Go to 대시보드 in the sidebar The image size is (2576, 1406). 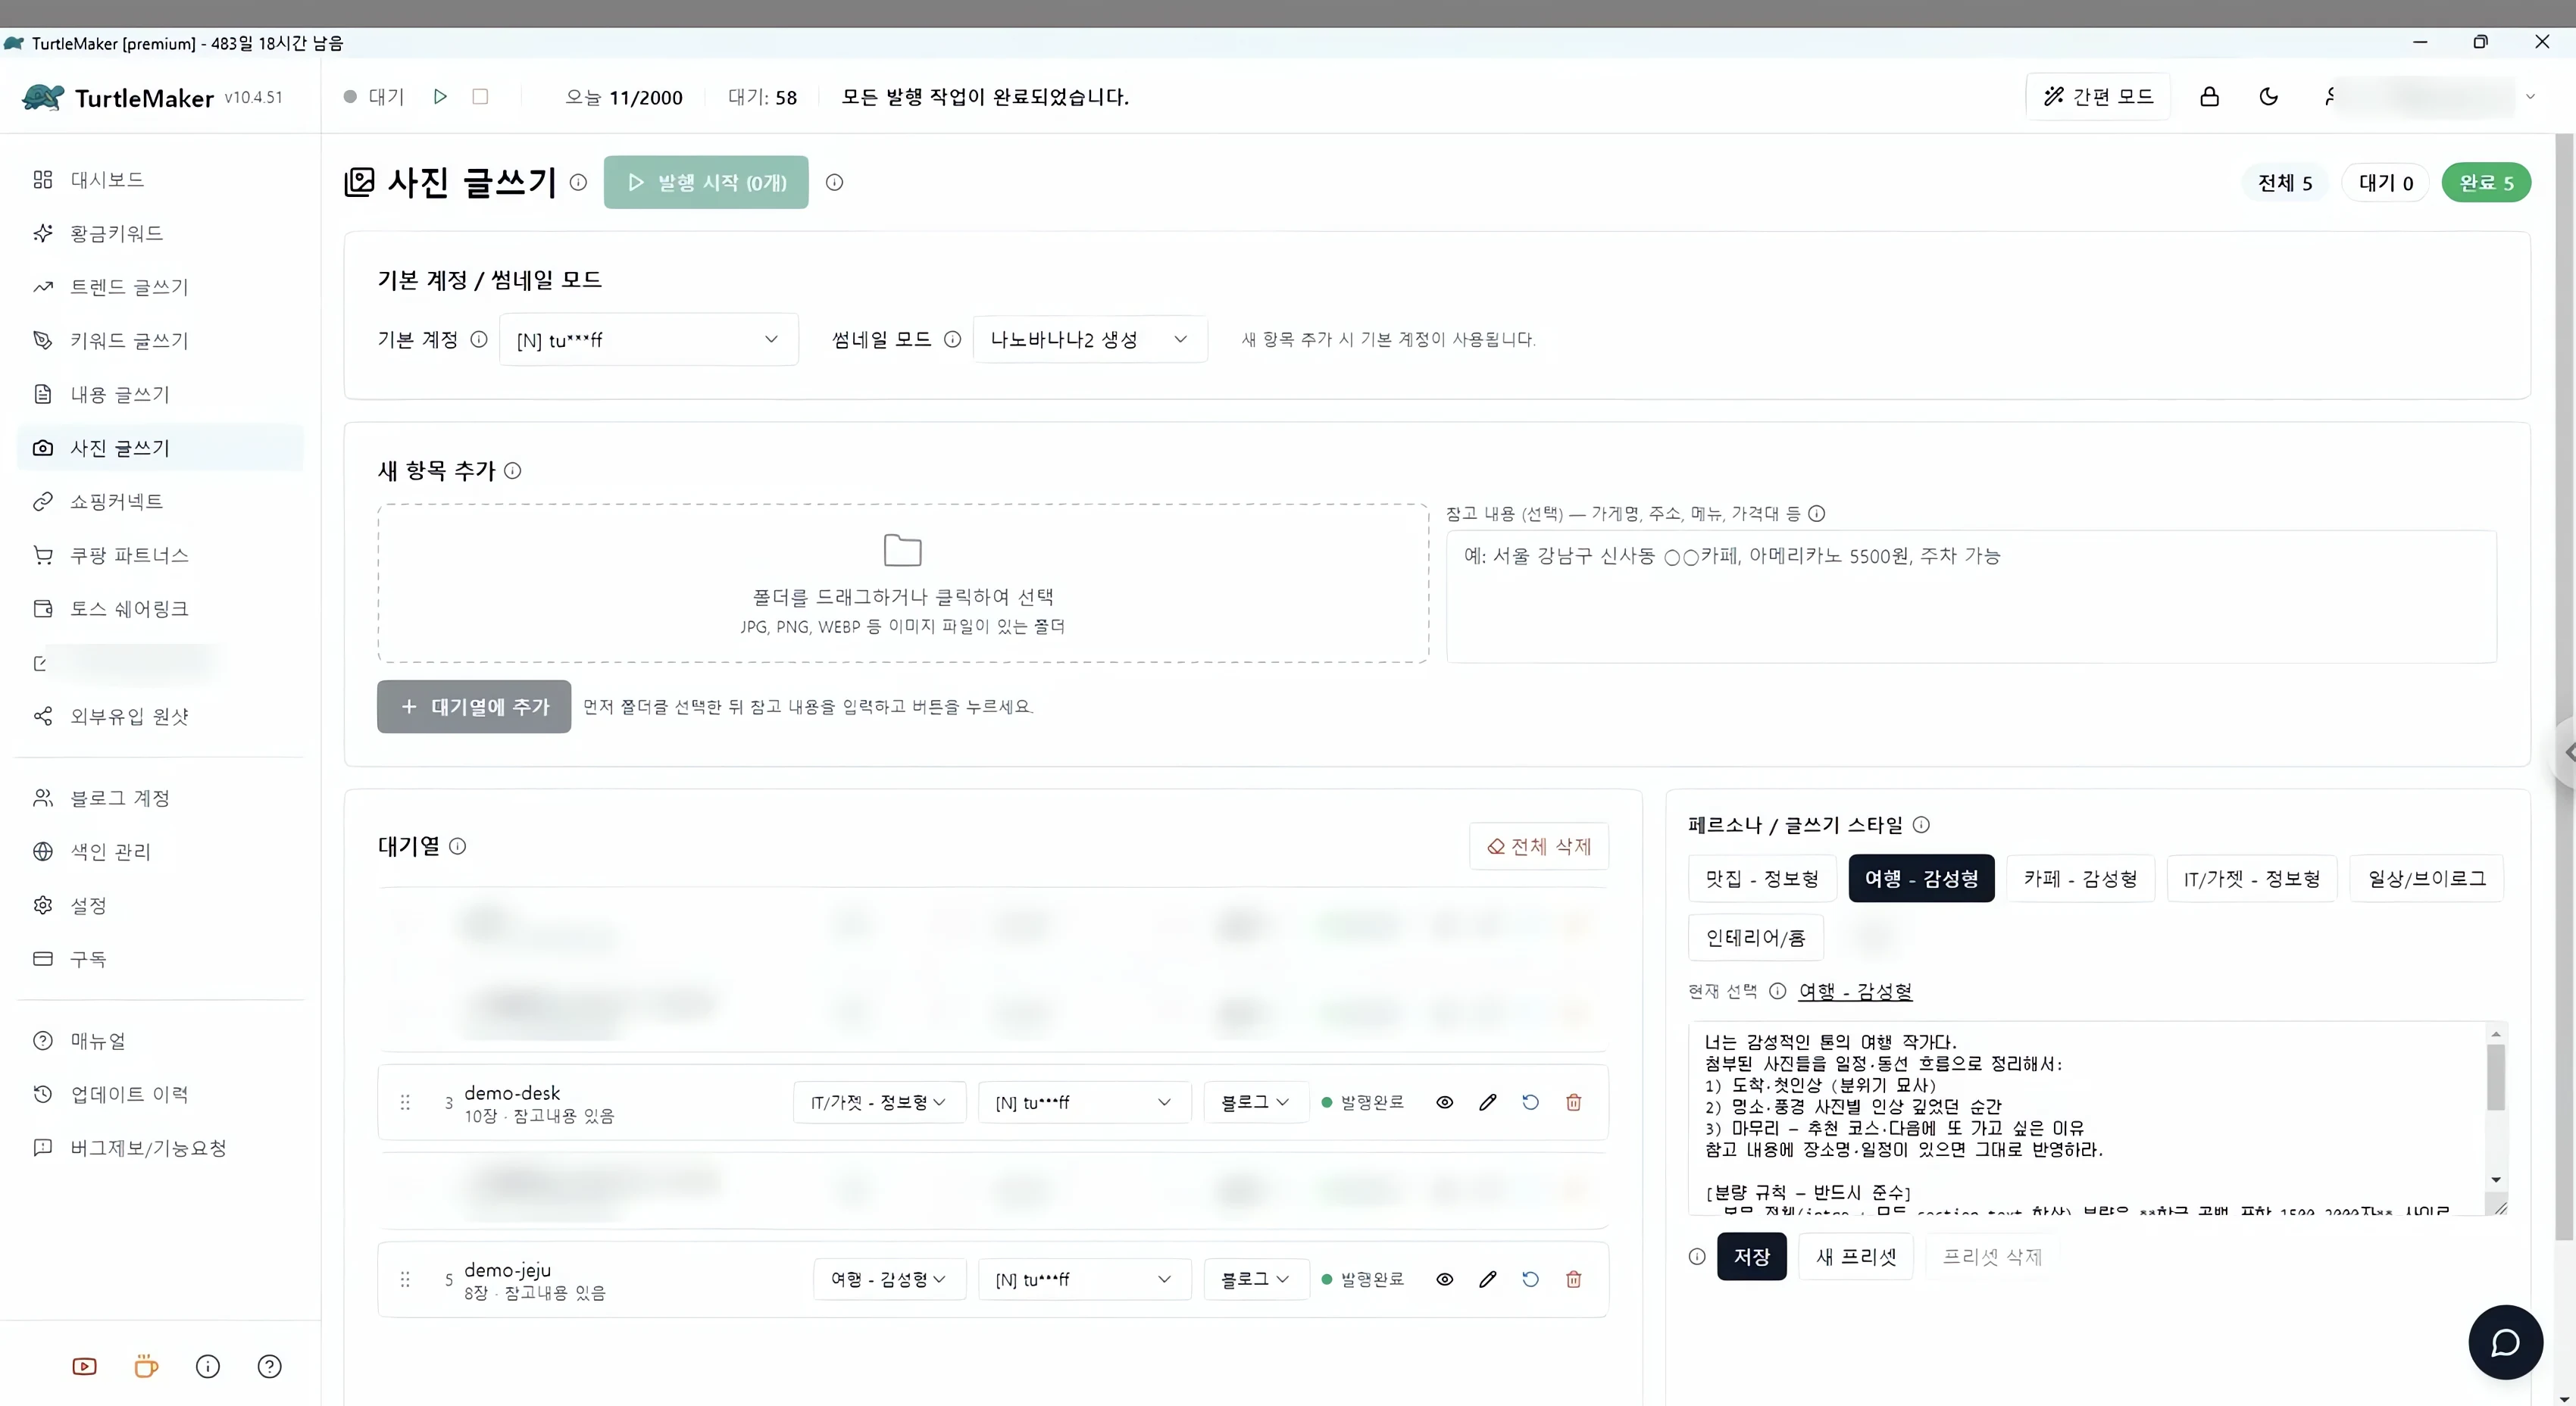tap(160, 179)
